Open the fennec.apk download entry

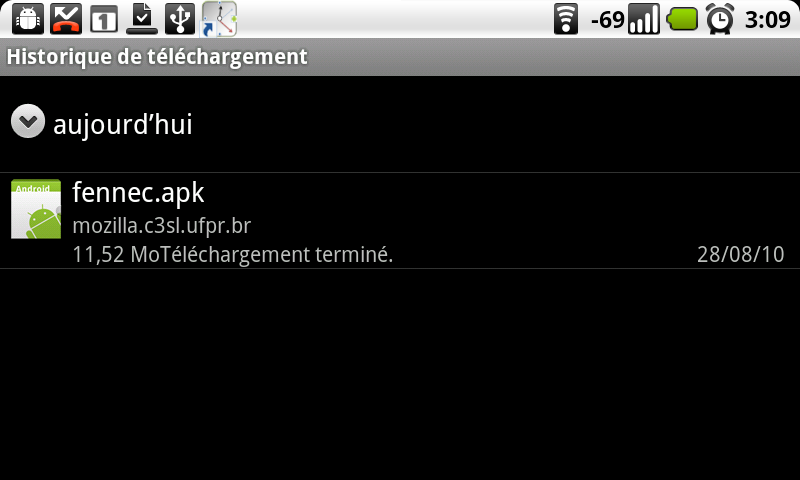coord(400,220)
